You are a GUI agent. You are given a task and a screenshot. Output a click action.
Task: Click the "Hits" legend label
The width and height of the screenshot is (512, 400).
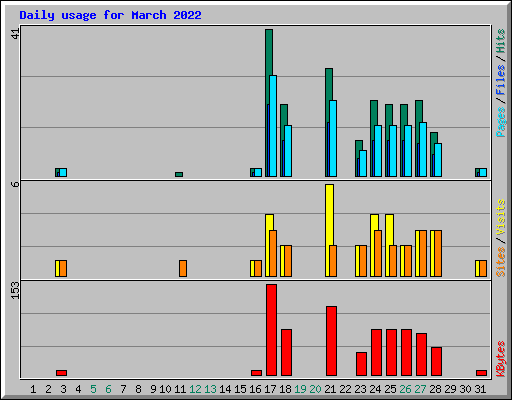pyautogui.click(x=501, y=41)
